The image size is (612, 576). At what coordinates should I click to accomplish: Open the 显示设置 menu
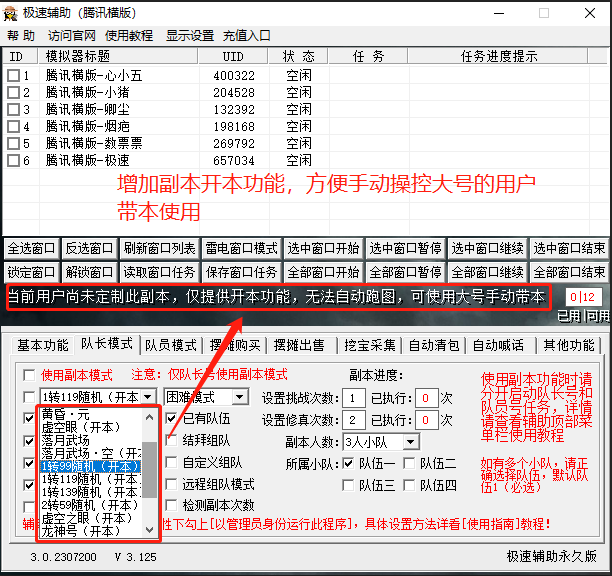190,36
